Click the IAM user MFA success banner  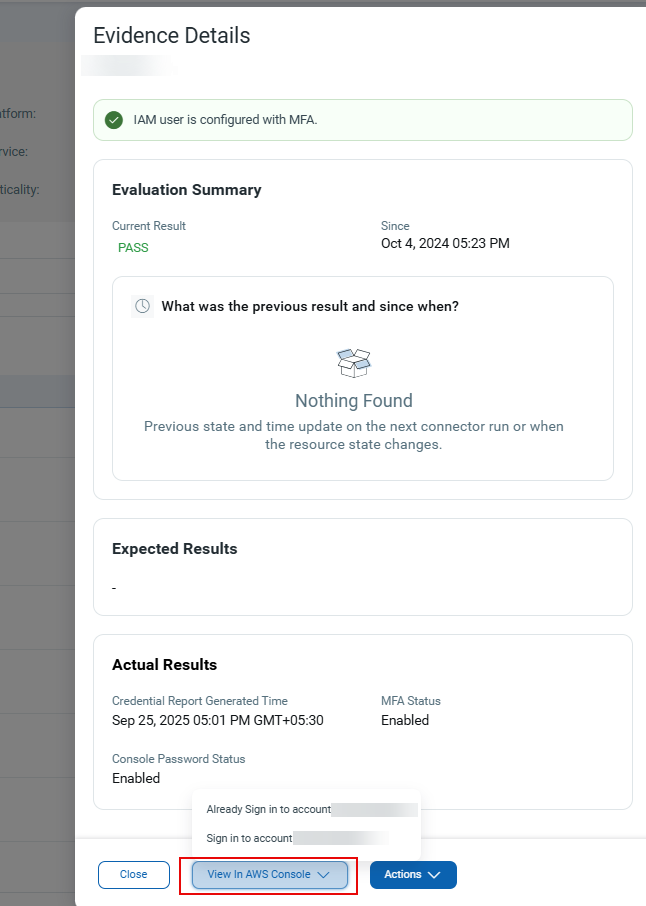(x=362, y=119)
